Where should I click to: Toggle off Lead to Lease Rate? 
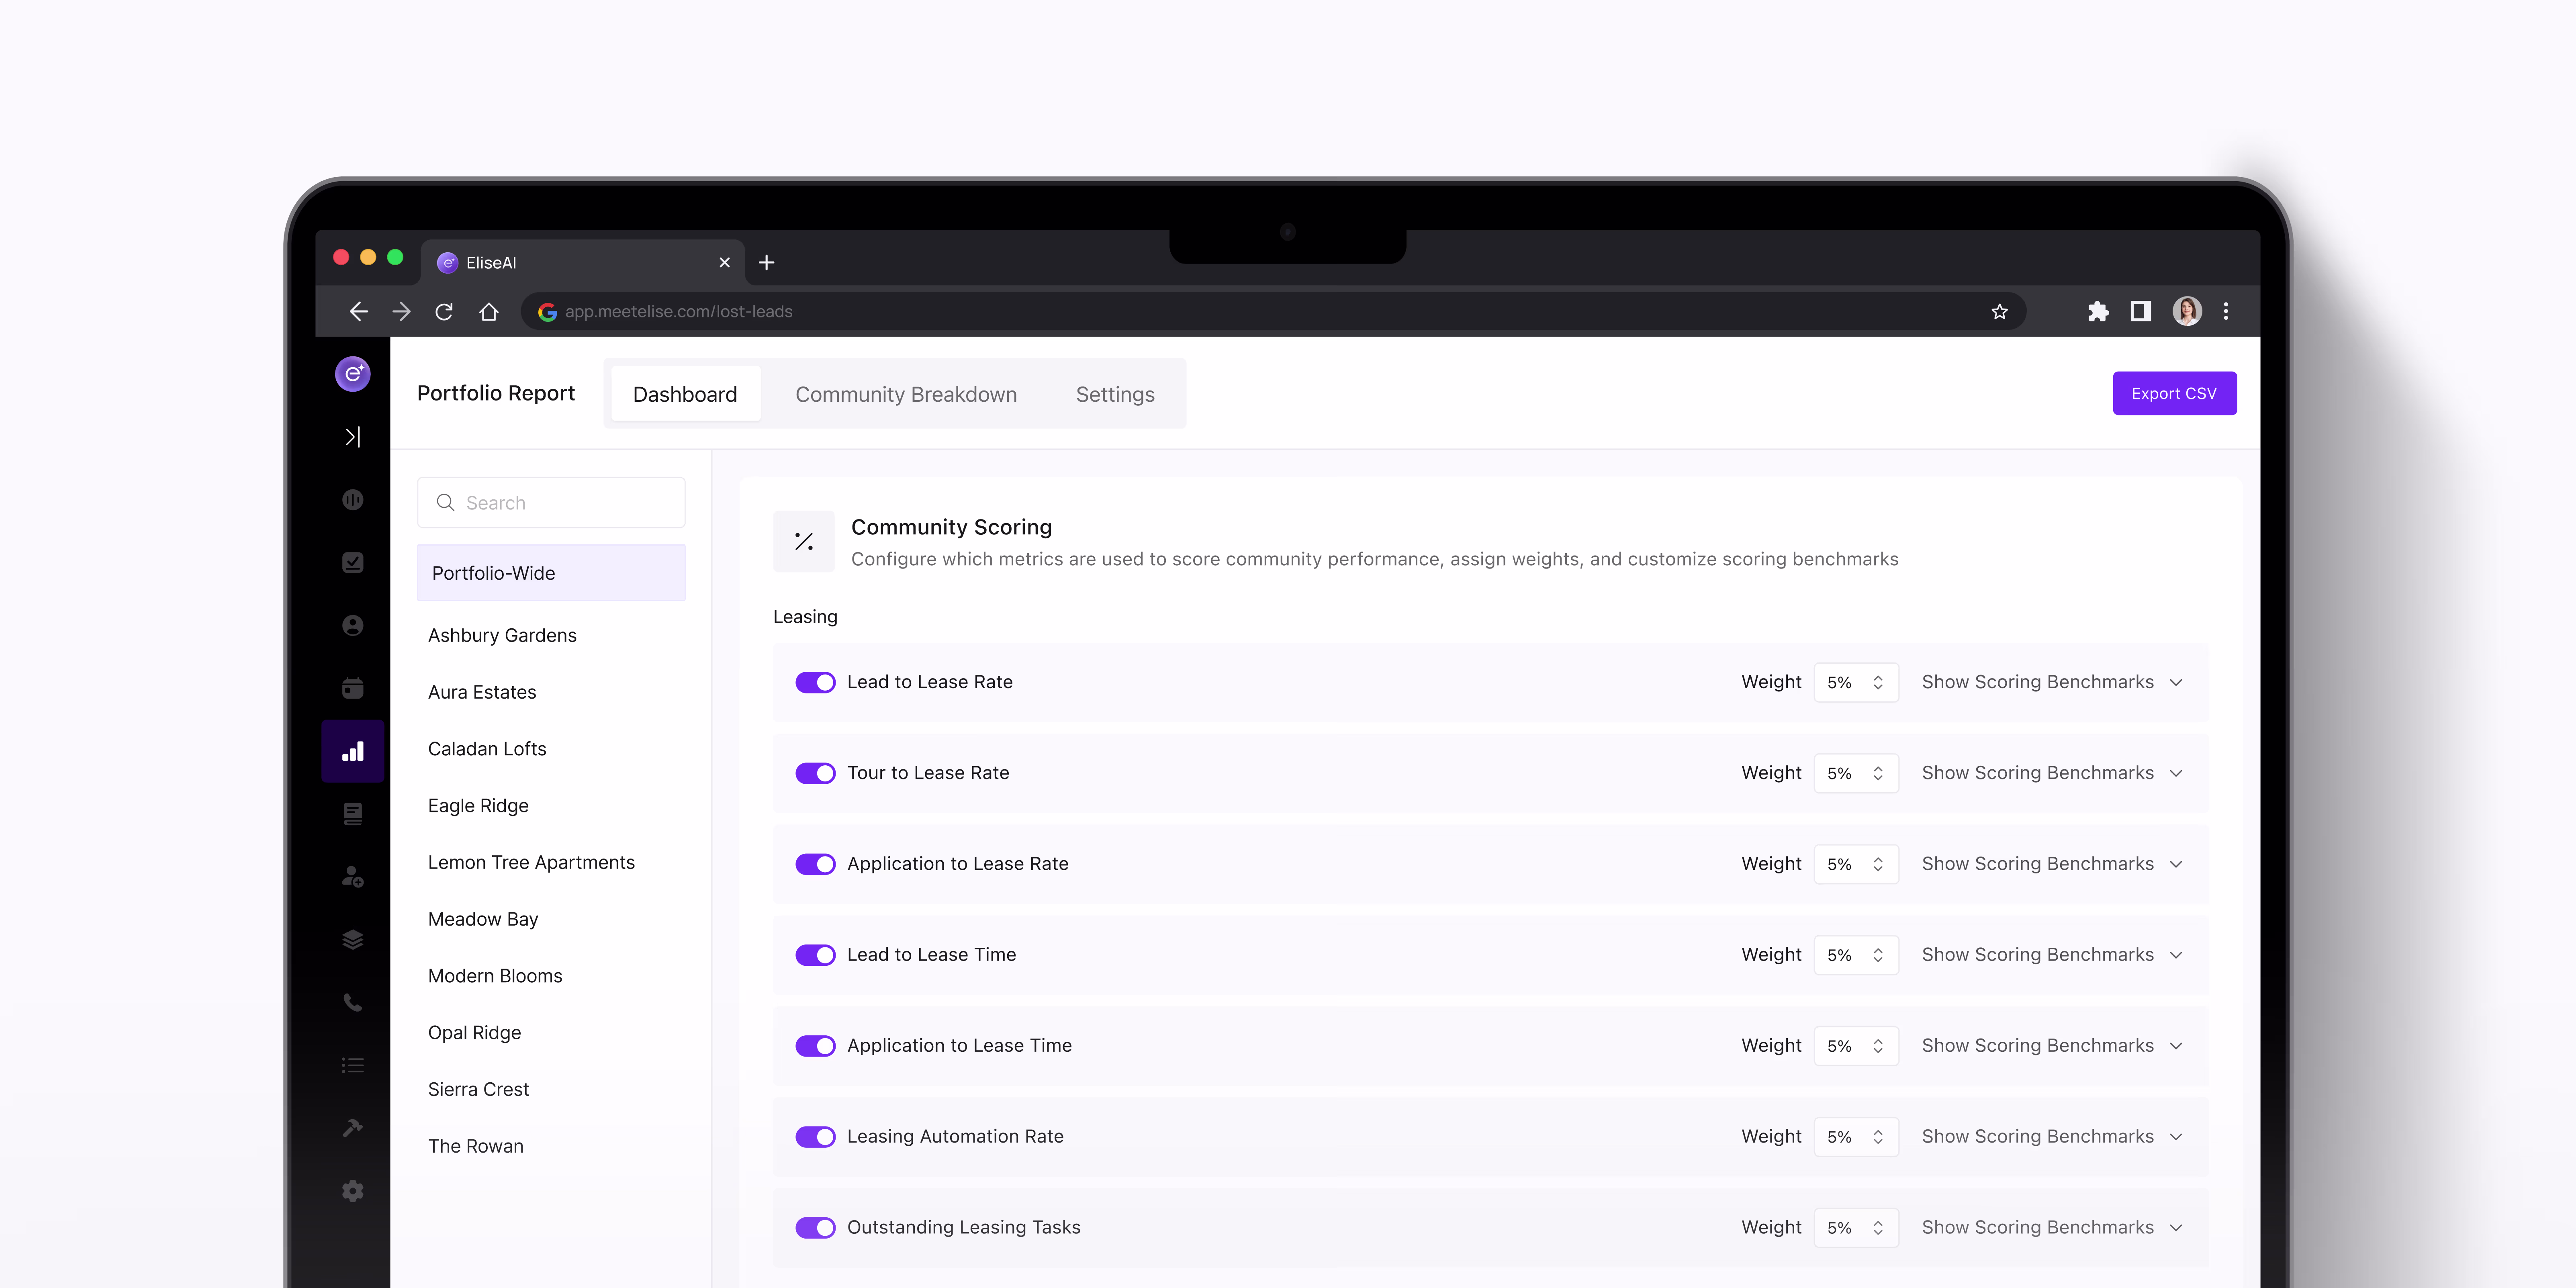pyautogui.click(x=815, y=682)
